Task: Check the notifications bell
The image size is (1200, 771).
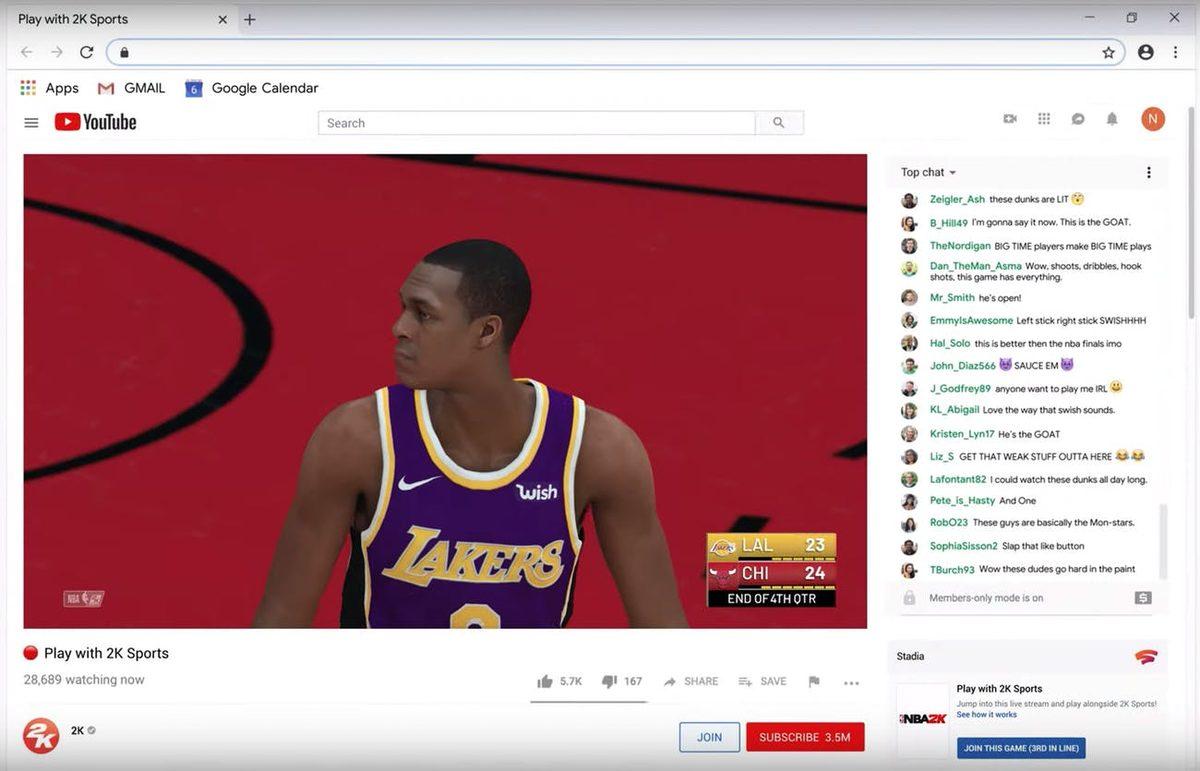Action: pyautogui.click(x=1112, y=118)
